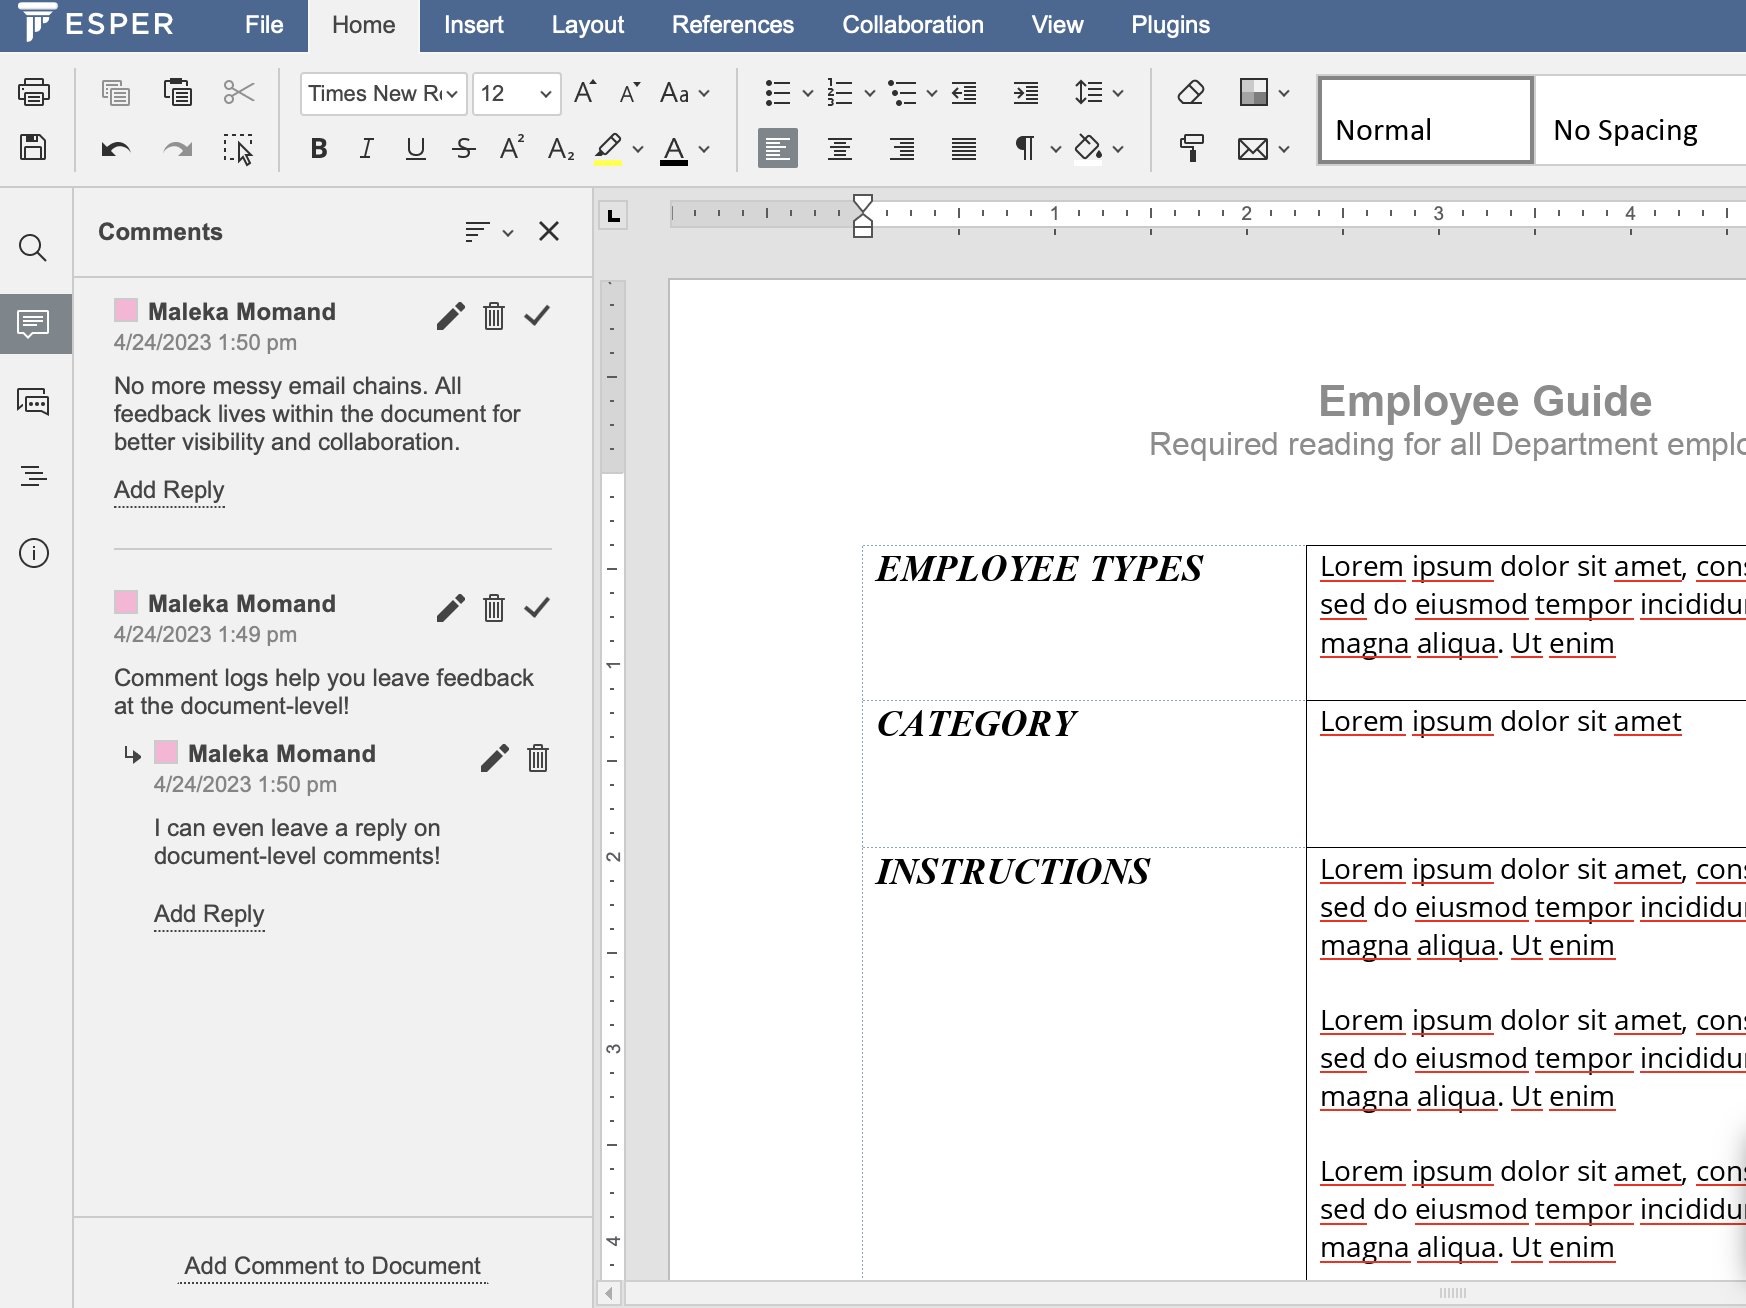Open the font size dropdown
The width and height of the screenshot is (1746, 1308).
[x=545, y=93]
